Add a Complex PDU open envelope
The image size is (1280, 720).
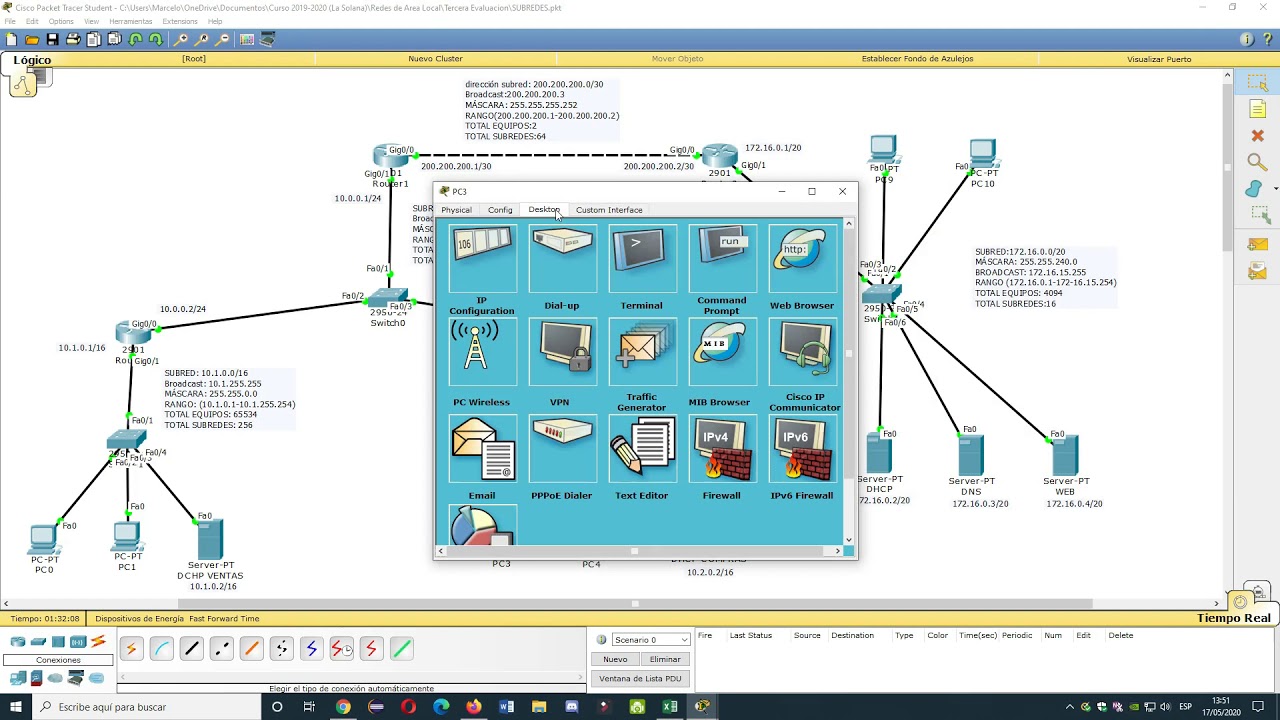pos(1257,271)
